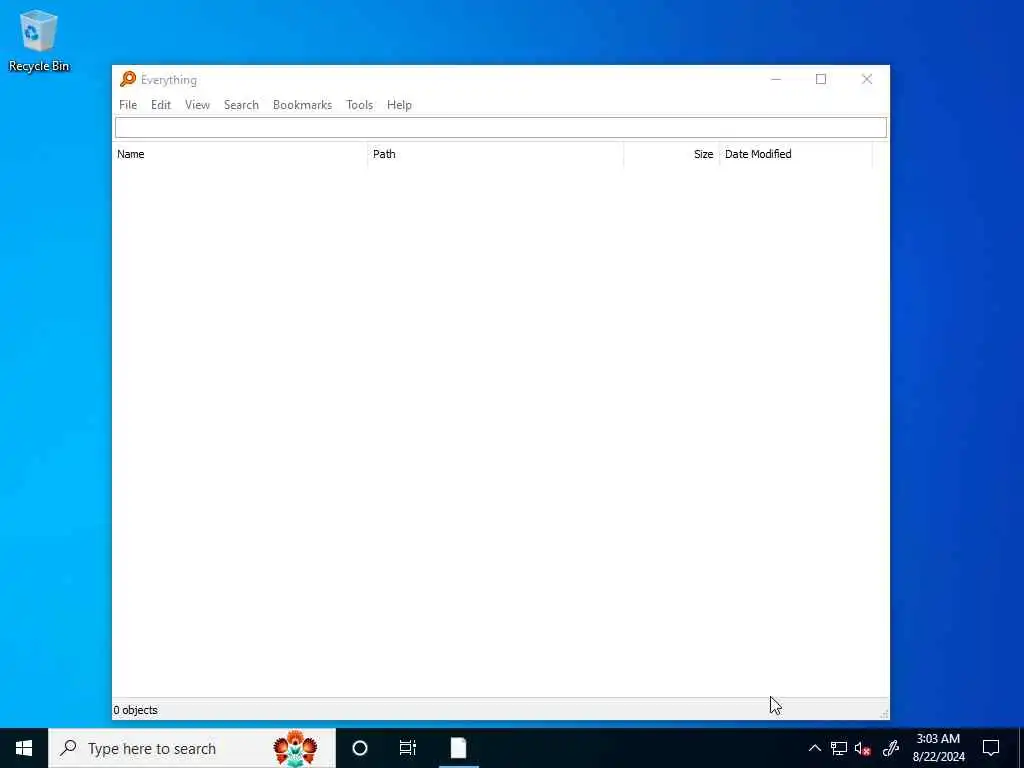Open the View menu
This screenshot has width=1024, height=768.
click(197, 104)
